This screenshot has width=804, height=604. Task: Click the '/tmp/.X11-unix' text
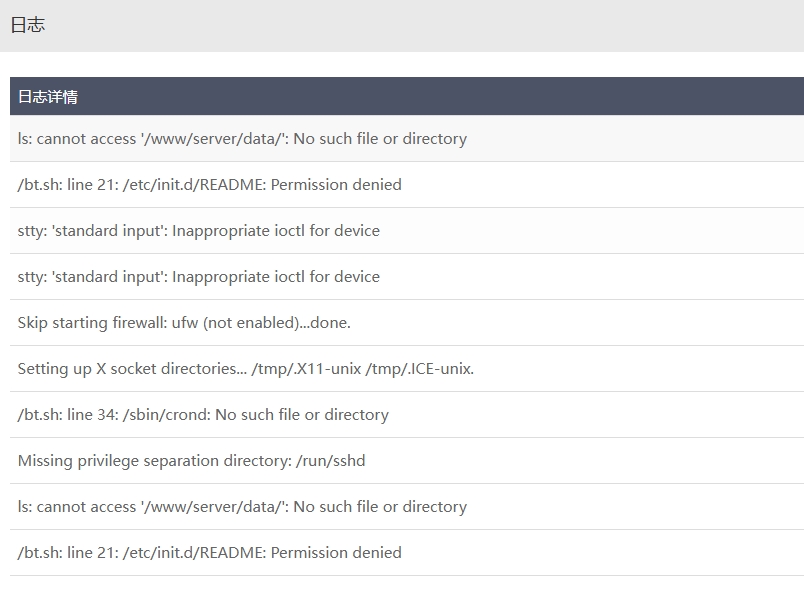pos(306,369)
